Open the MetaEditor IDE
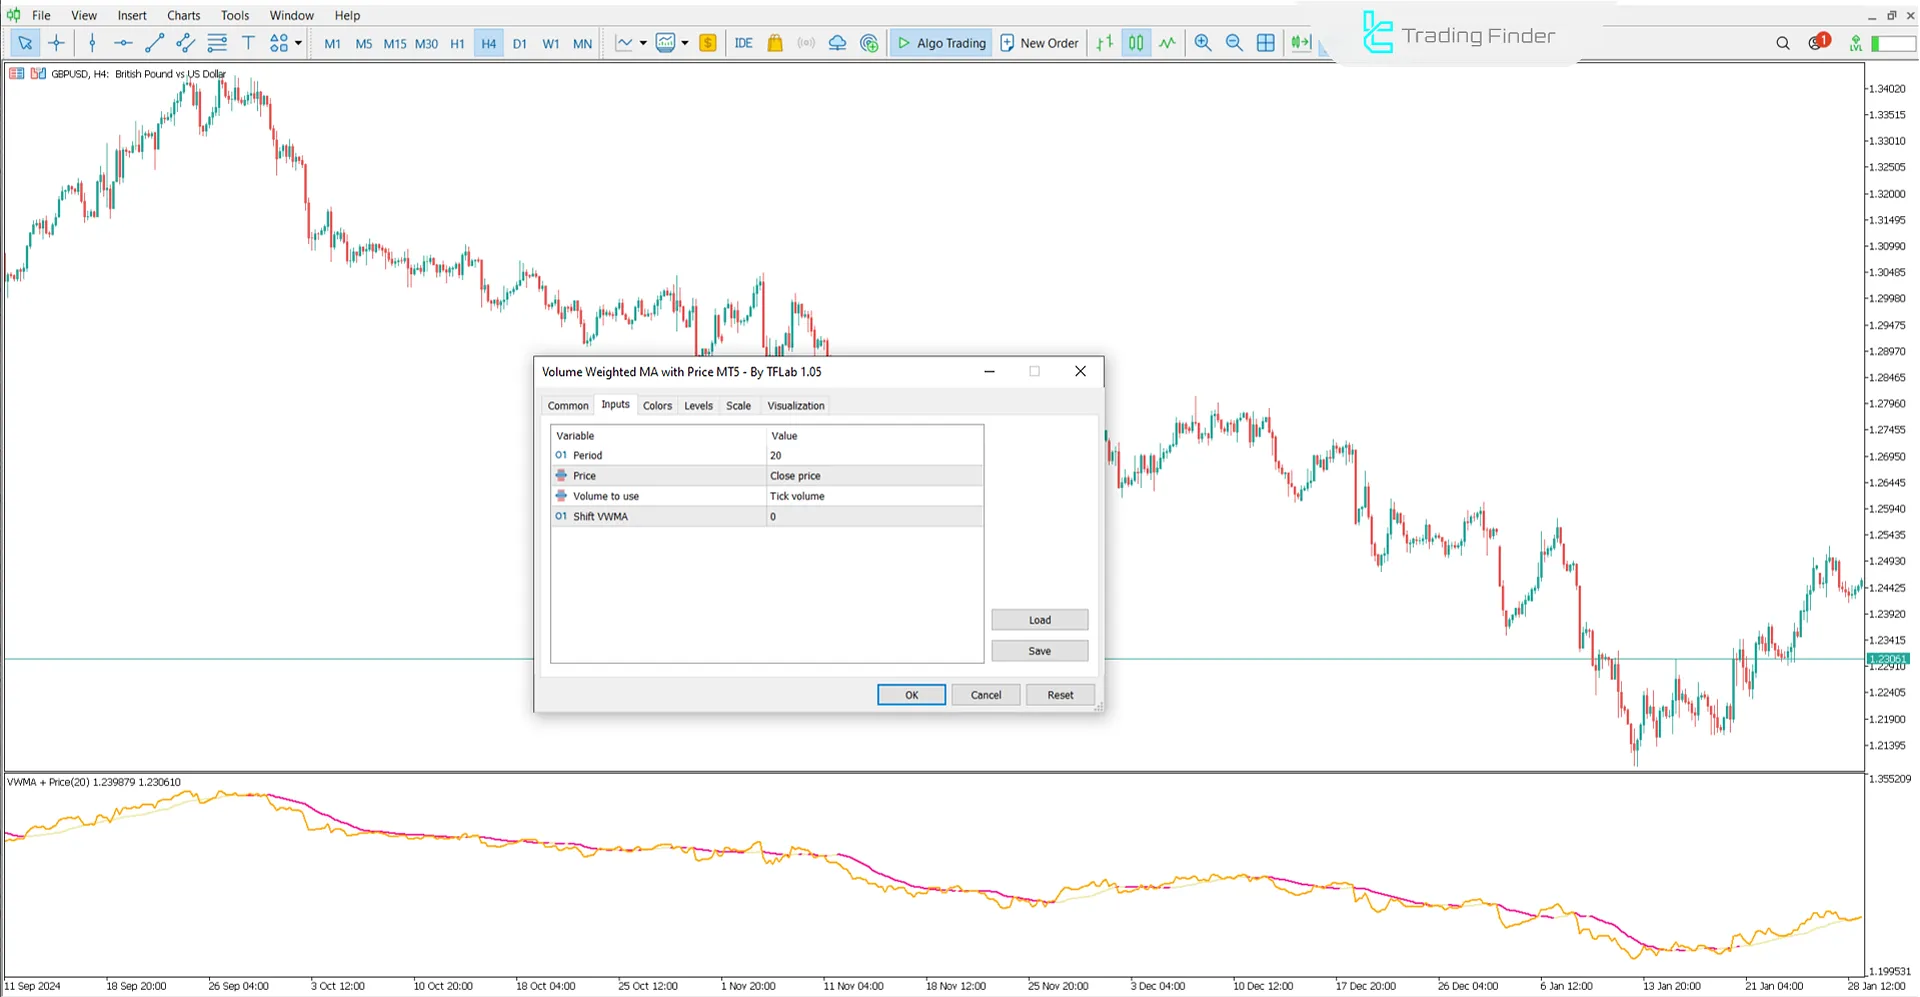The width and height of the screenshot is (1920, 997). (743, 43)
